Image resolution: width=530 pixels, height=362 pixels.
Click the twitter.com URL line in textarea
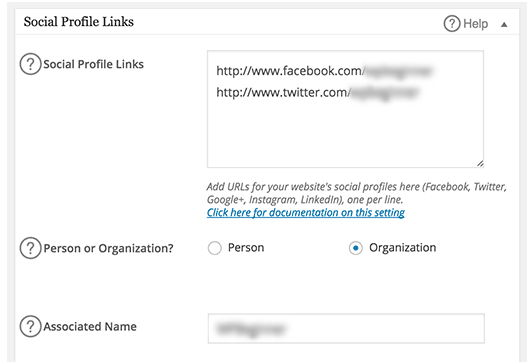317,92
